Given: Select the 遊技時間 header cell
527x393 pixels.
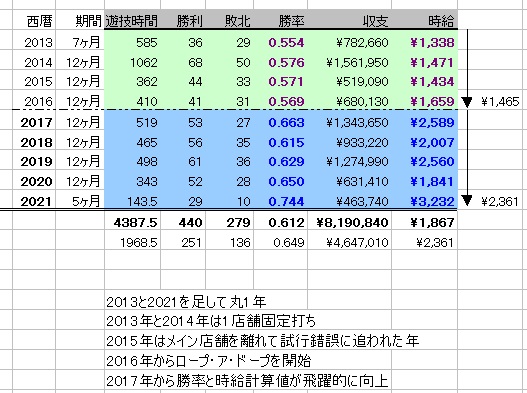Looking at the screenshot, I should tap(132, 21).
